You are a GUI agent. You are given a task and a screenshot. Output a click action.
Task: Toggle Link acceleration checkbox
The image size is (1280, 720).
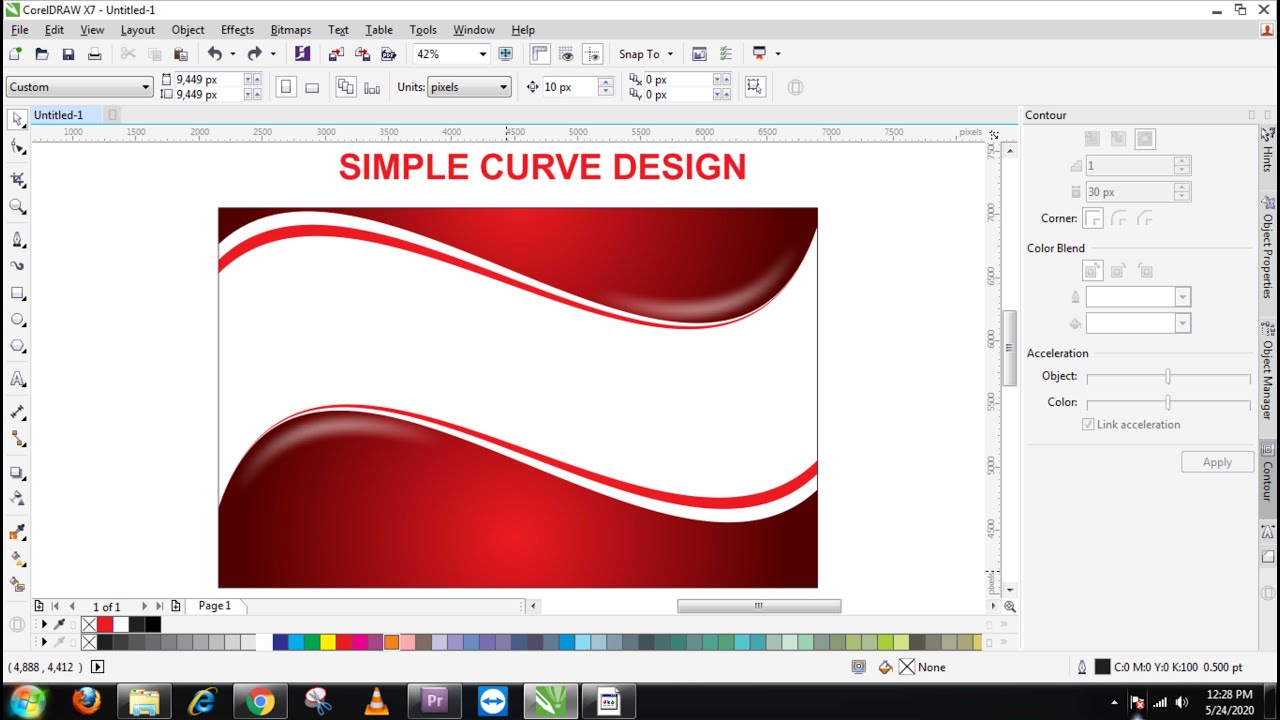[1088, 424]
